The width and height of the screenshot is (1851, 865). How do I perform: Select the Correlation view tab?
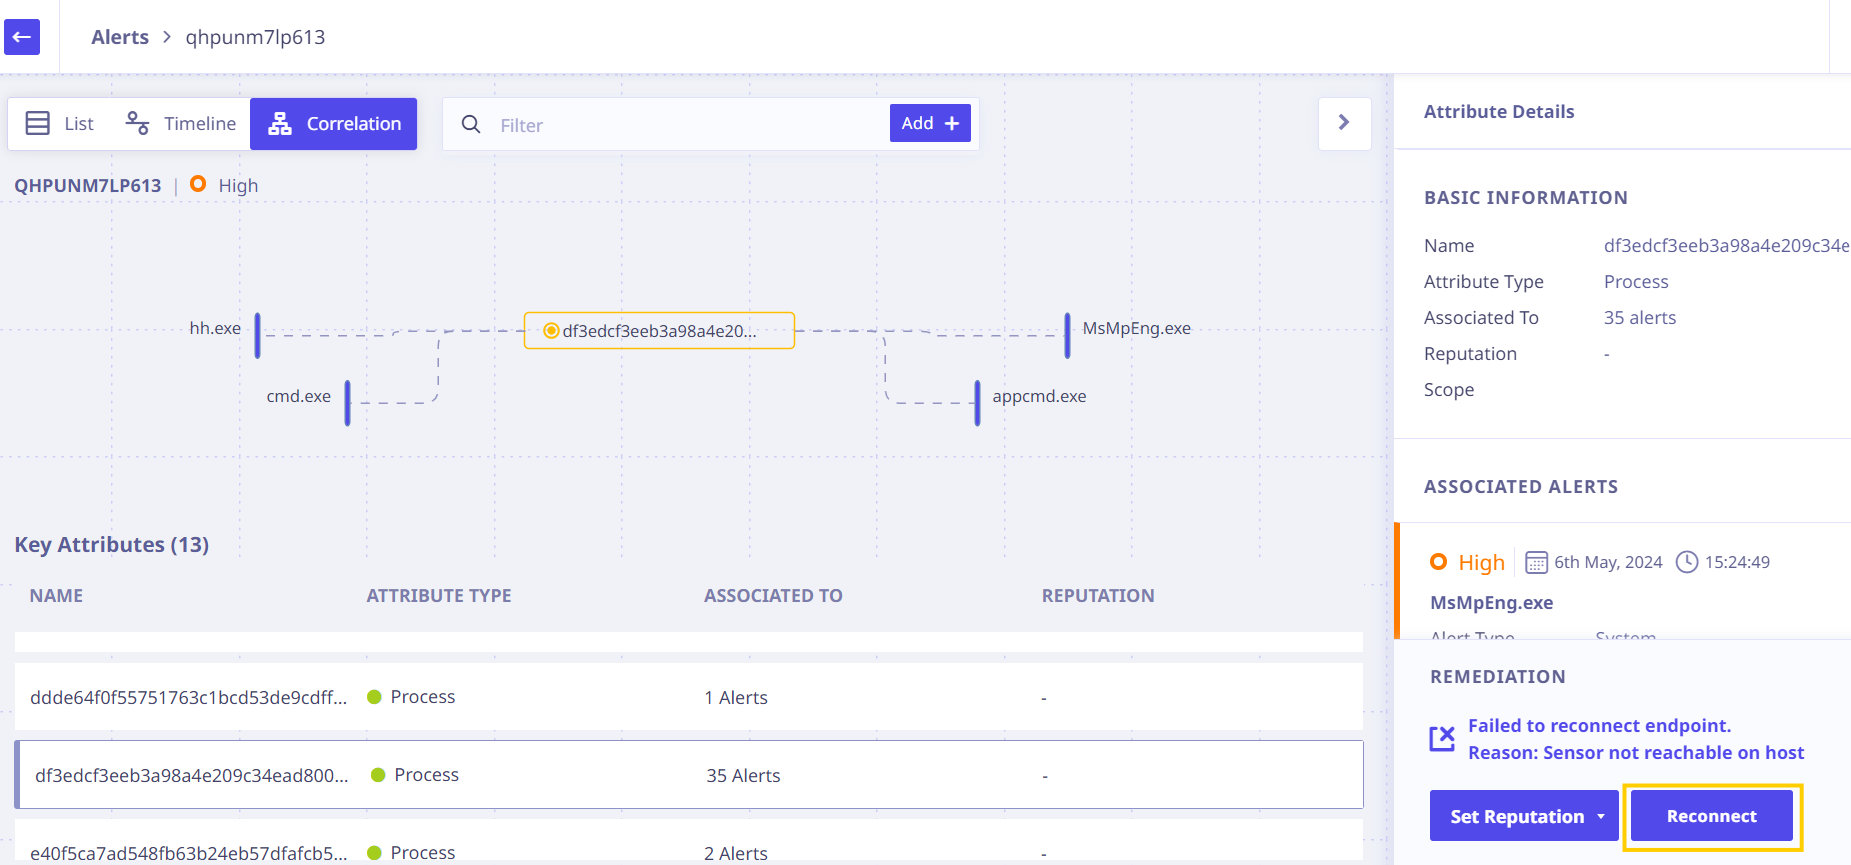(x=334, y=124)
